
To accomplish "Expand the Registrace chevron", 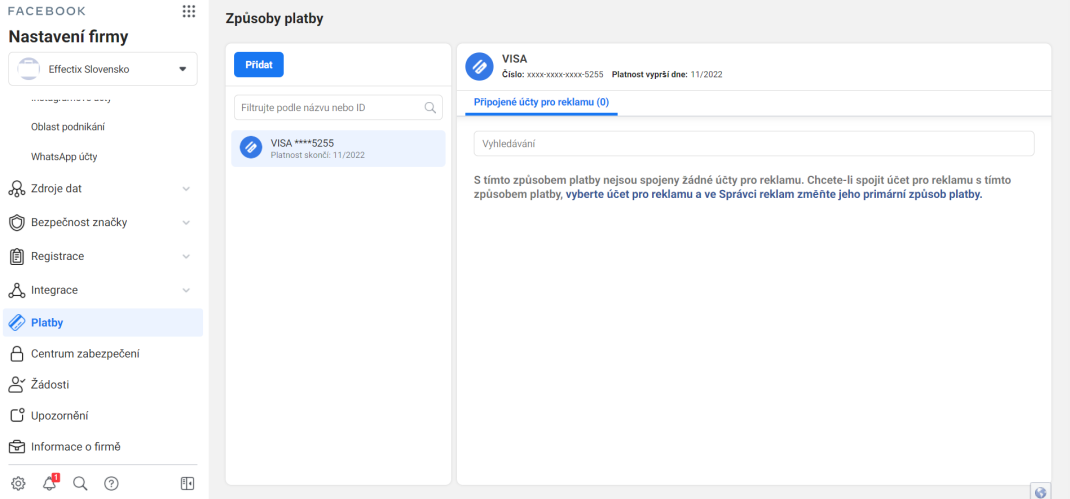I will click(x=186, y=257).
